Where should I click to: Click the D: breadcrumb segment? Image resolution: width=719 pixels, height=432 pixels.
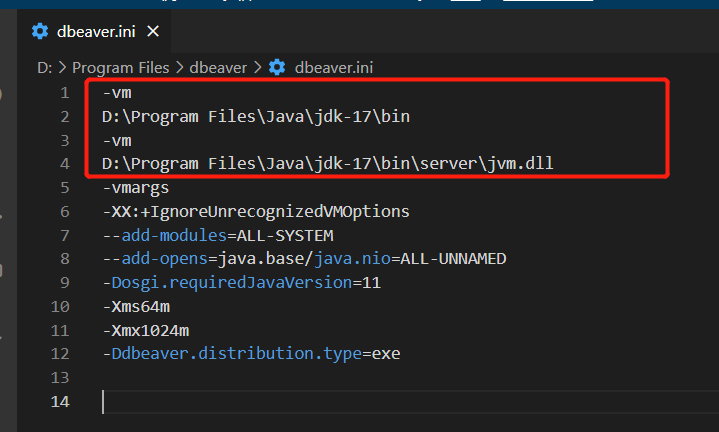tap(44, 68)
